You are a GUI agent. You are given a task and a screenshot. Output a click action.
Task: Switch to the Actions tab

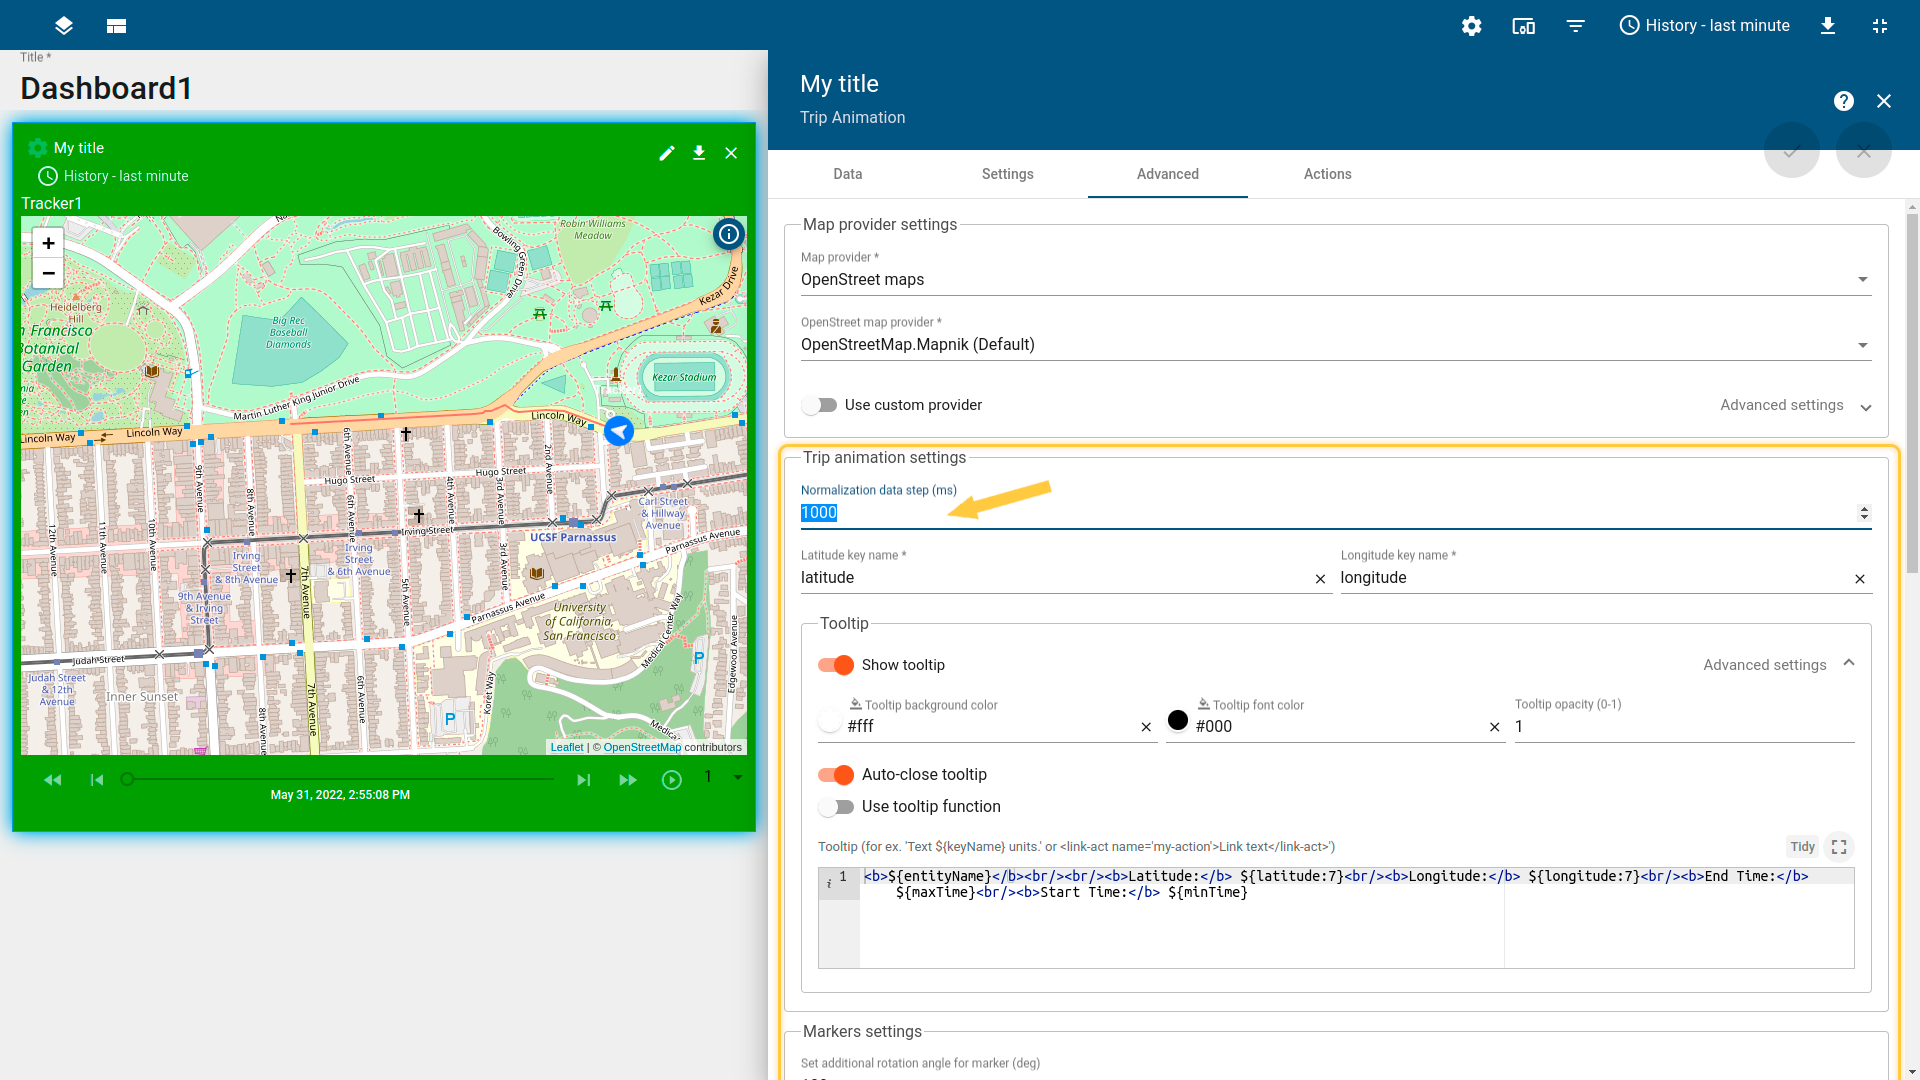tap(1327, 174)
